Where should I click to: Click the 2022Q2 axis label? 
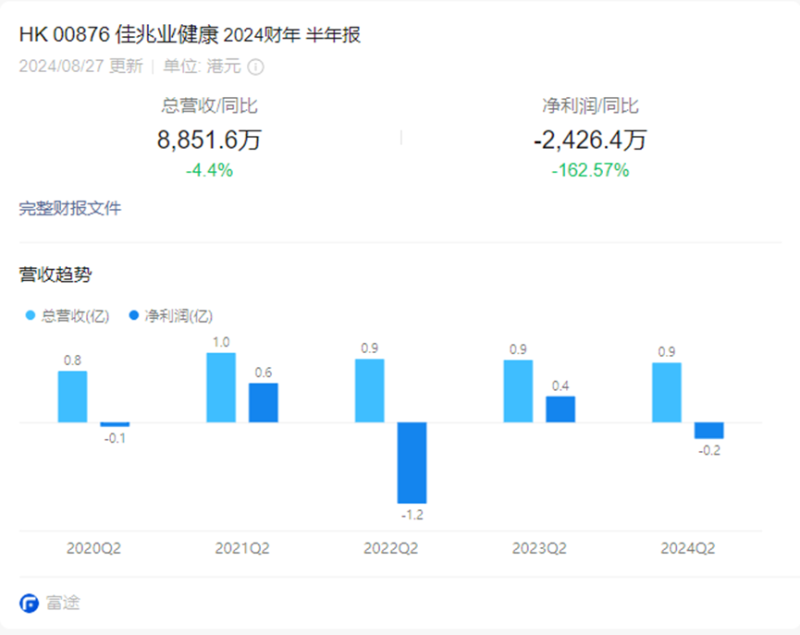pos(389,548)
